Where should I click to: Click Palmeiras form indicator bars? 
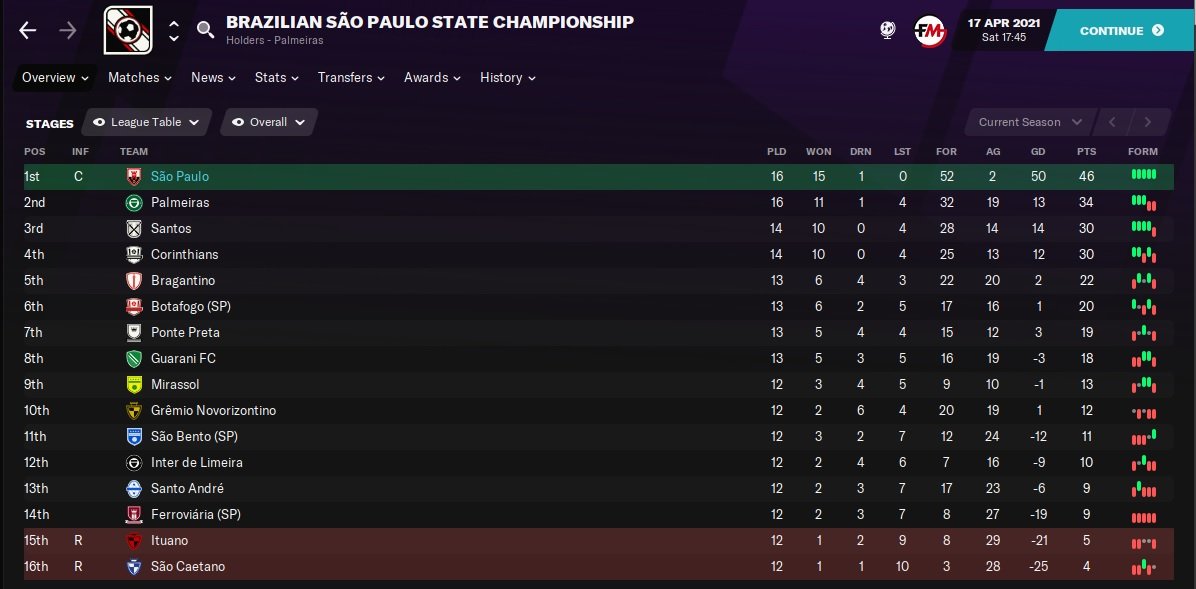click(1143, 203)
